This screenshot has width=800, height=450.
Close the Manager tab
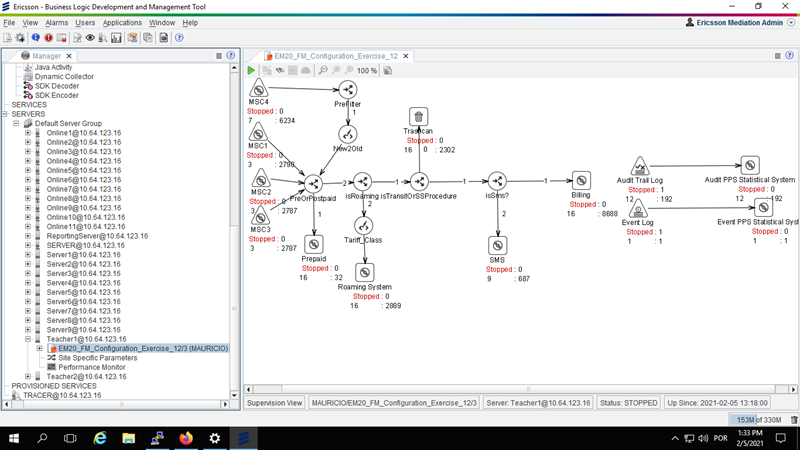pos(69,56)
